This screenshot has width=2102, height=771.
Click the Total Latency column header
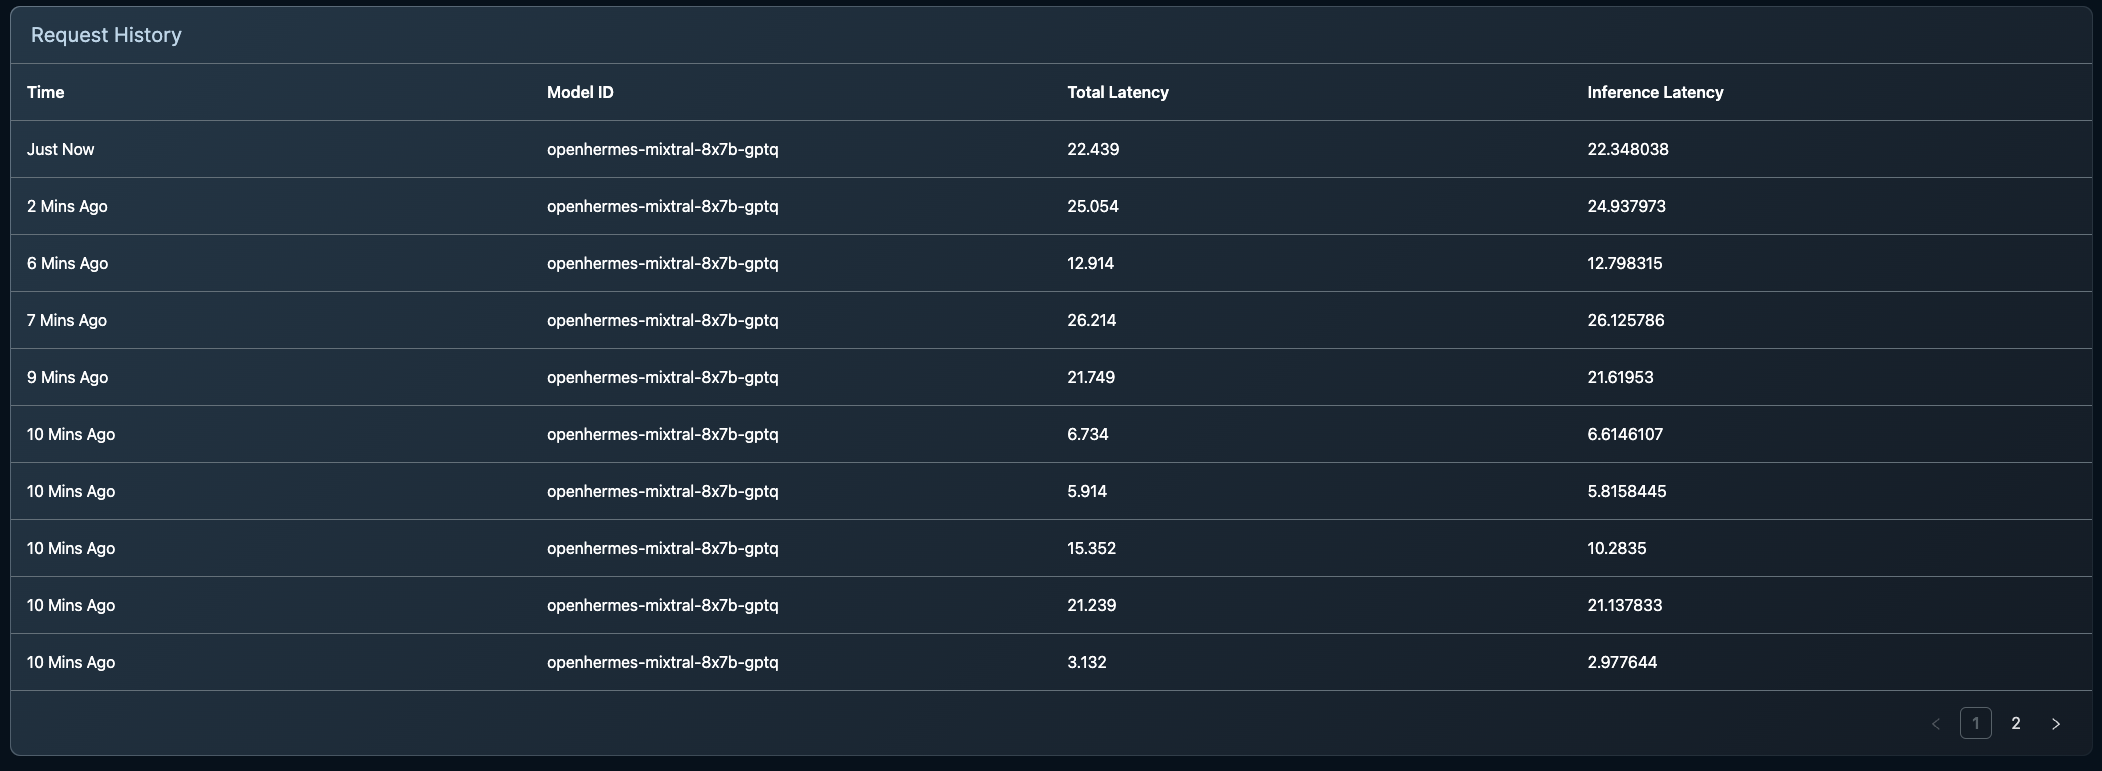pyautogui.click(x=1117, y=92)
